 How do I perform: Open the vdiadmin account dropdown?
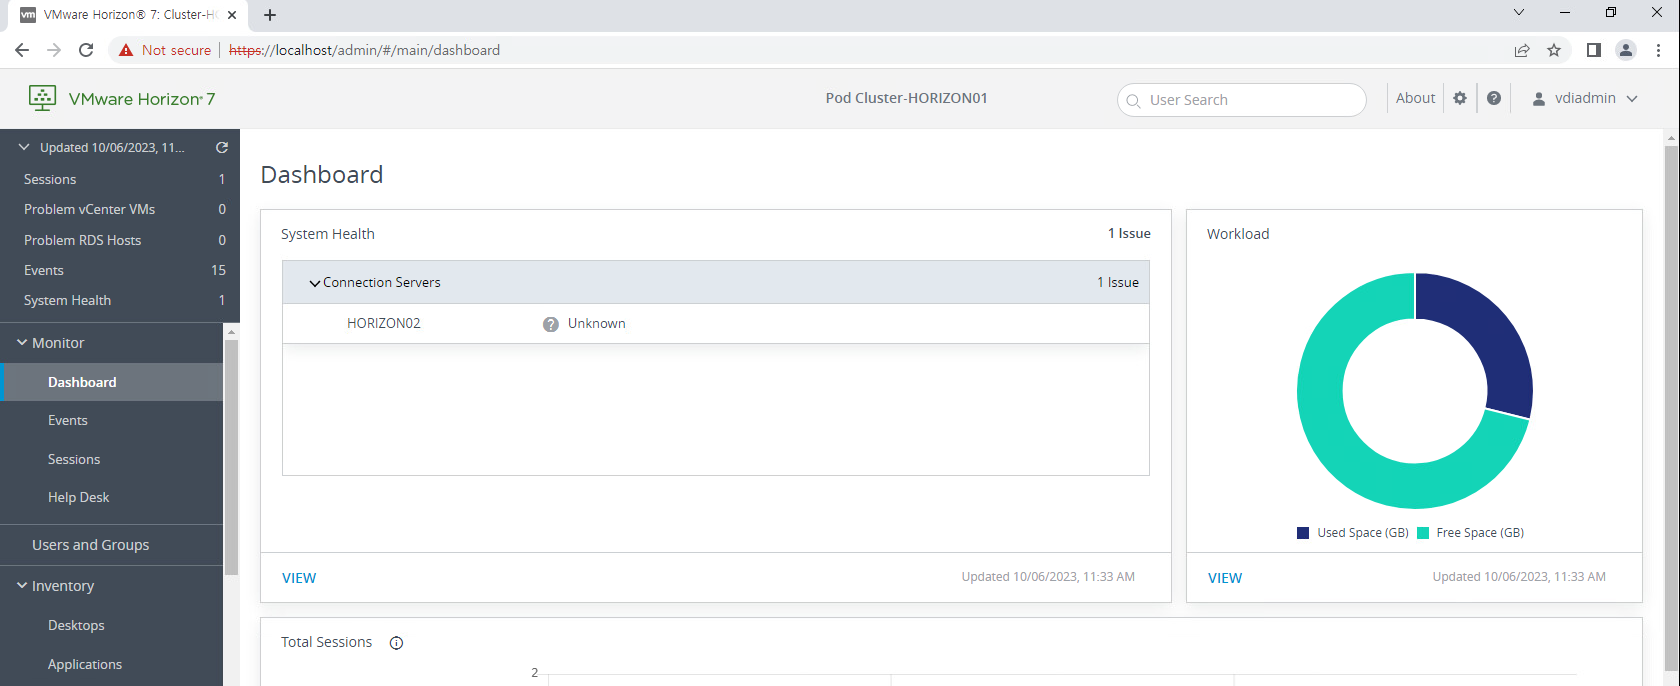tap(1632, 99)
